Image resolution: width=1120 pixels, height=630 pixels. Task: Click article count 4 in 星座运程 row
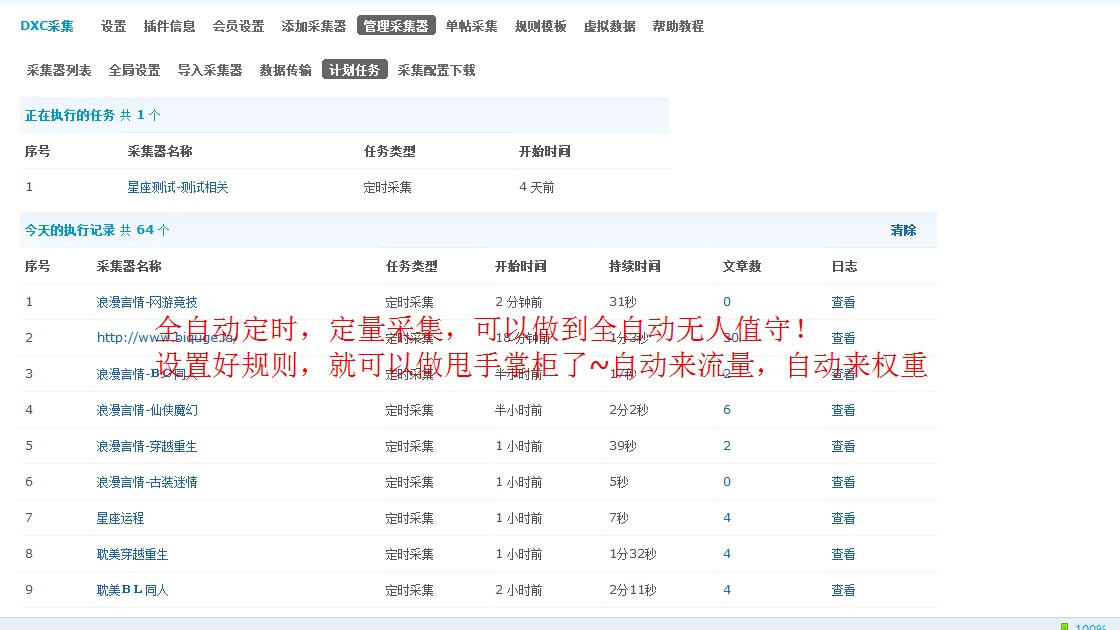(x=727, y=517)
